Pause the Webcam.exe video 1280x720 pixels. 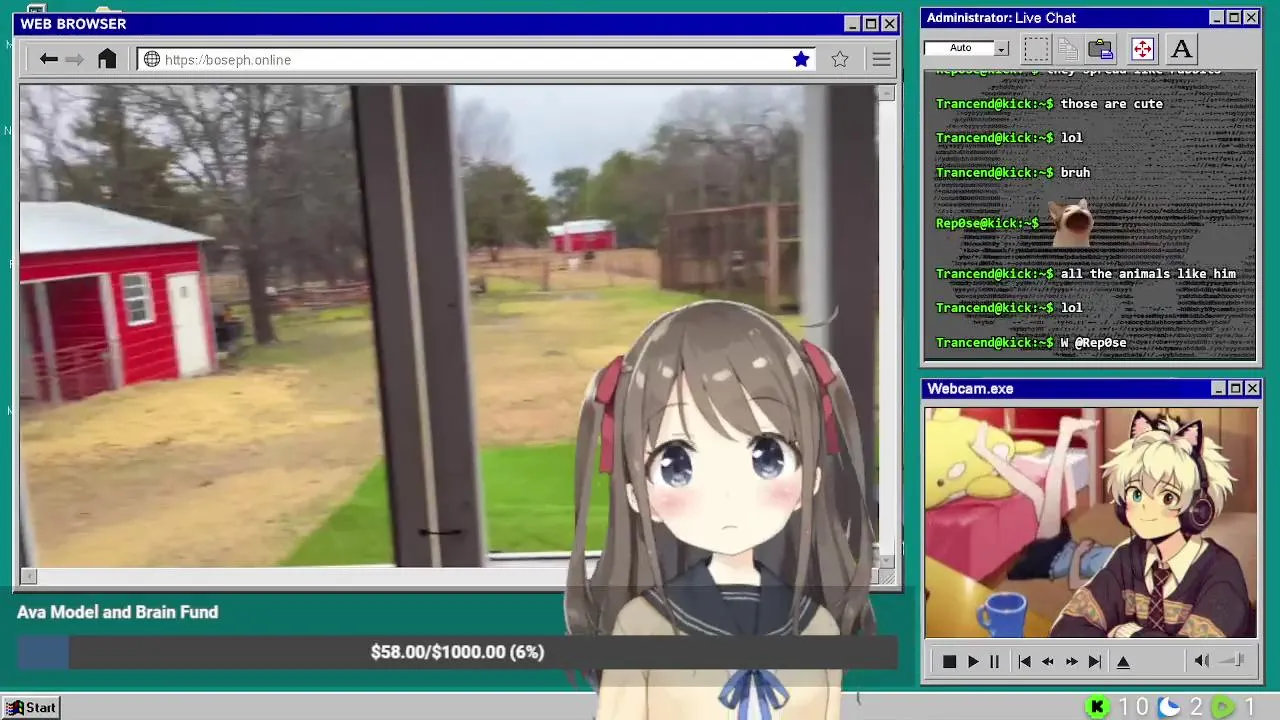pos(994,661)
